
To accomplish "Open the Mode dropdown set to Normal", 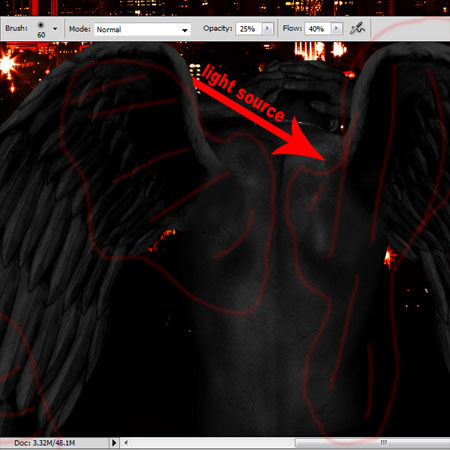I will (x=142, y=29).
